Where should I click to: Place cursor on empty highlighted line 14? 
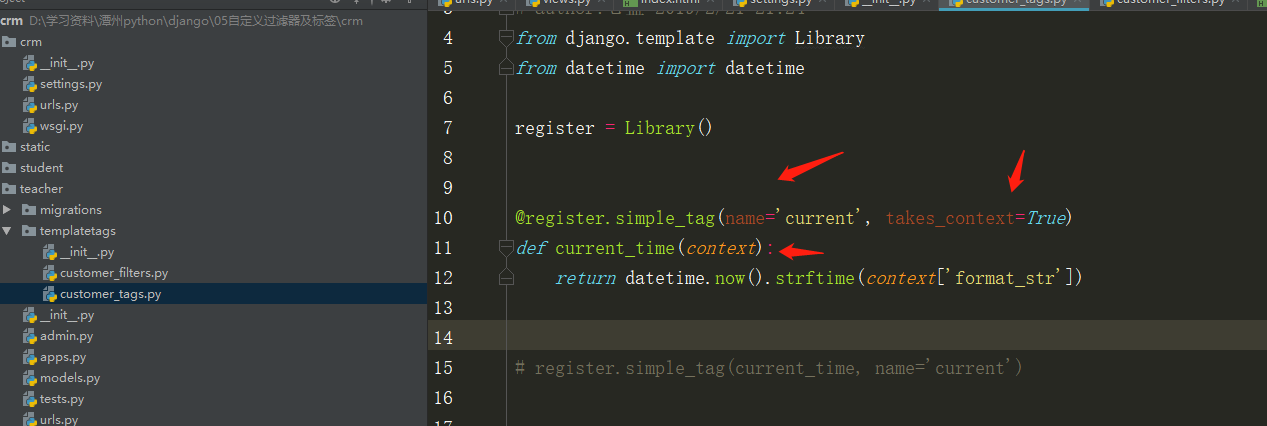tap(847, 335)
